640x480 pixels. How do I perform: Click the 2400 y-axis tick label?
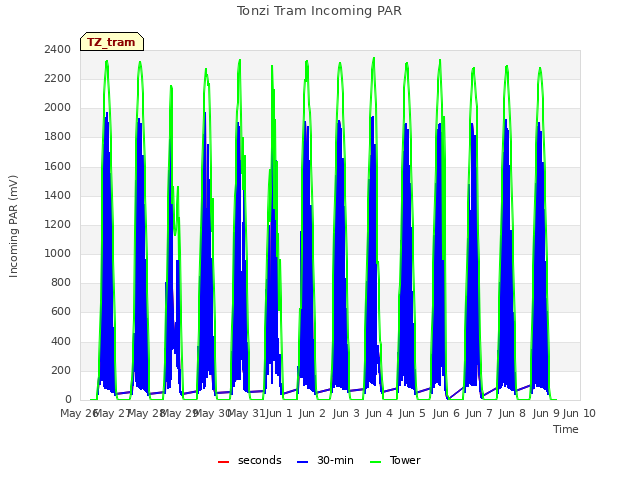[x=58, y=50]
